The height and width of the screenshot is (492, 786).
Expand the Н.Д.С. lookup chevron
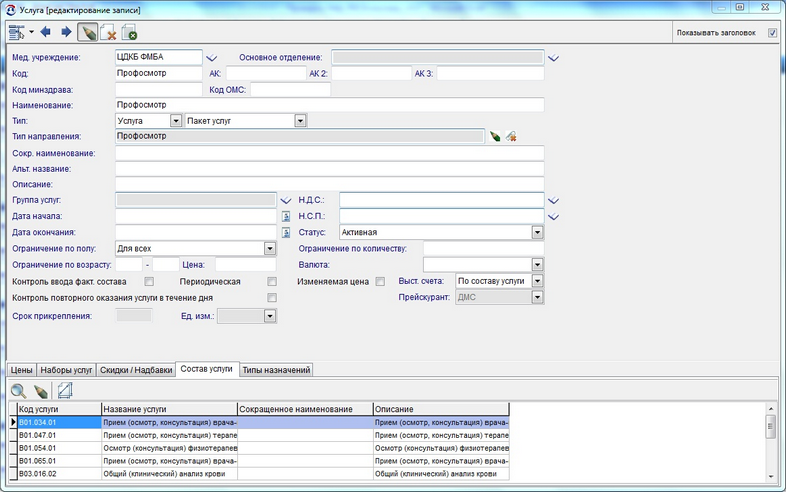point(553,201)
